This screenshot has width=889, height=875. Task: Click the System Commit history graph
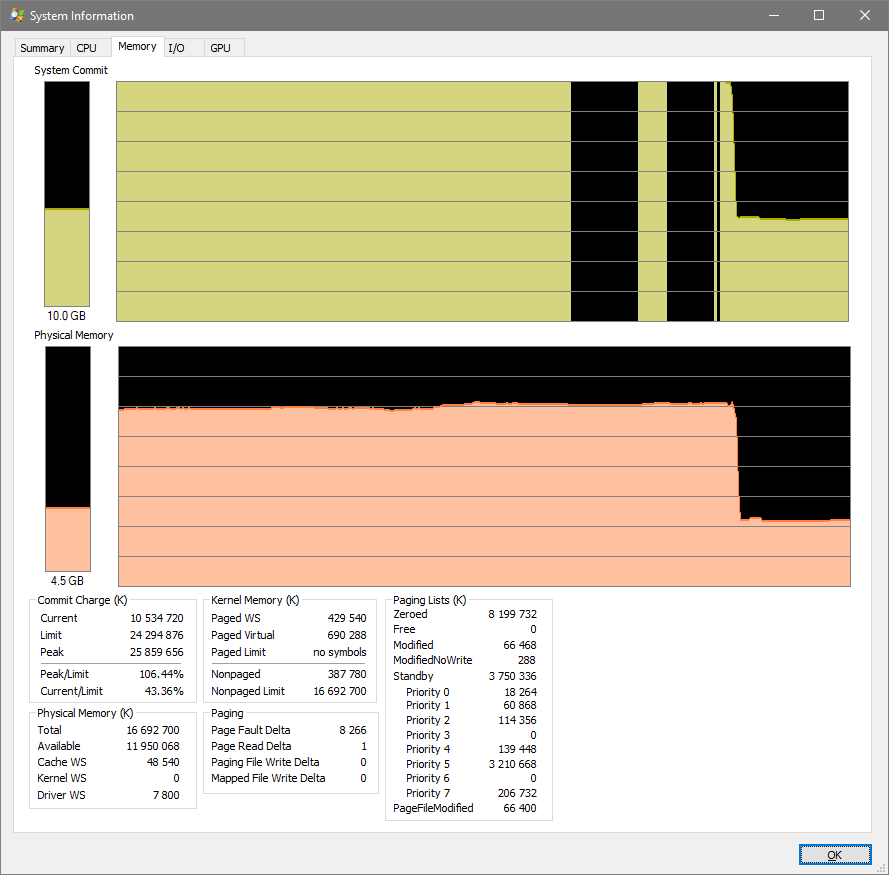click(482, 201)
